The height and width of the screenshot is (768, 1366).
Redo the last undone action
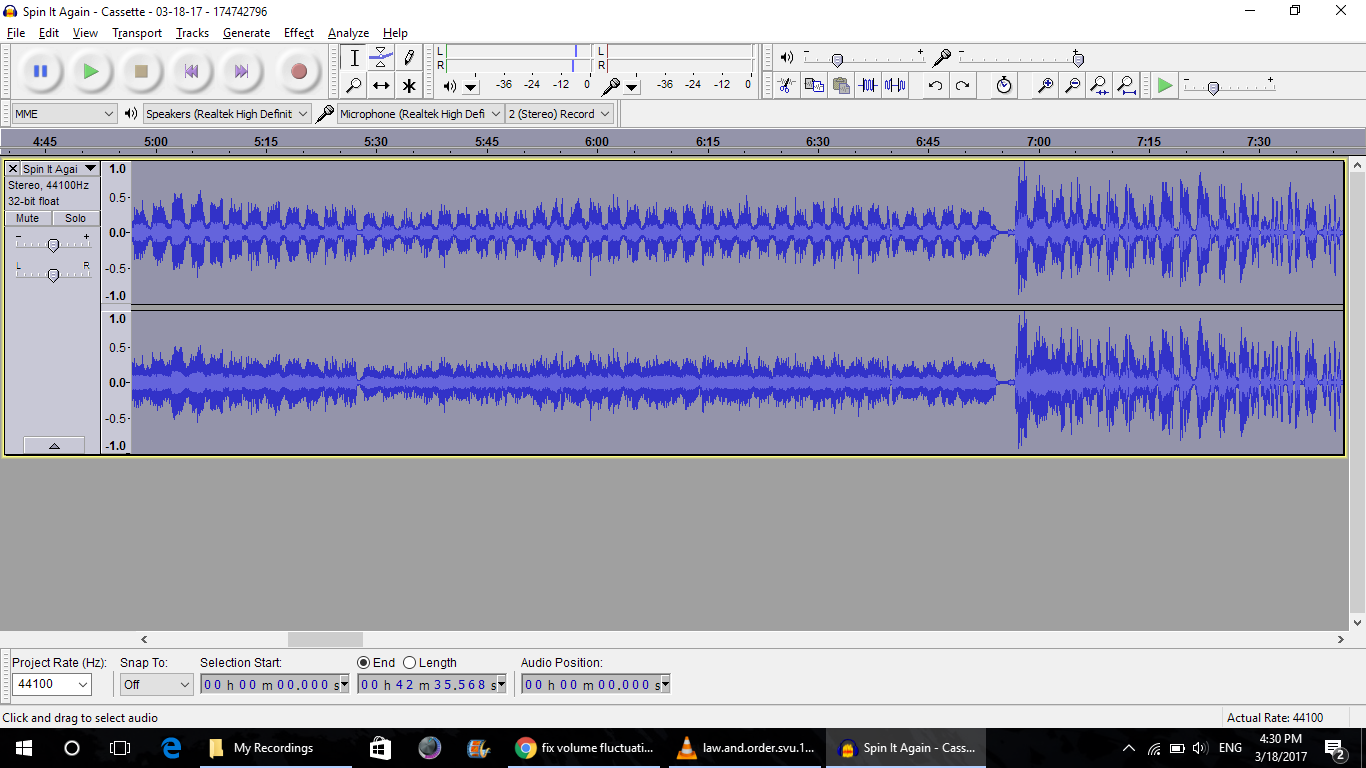coord(962,85)
